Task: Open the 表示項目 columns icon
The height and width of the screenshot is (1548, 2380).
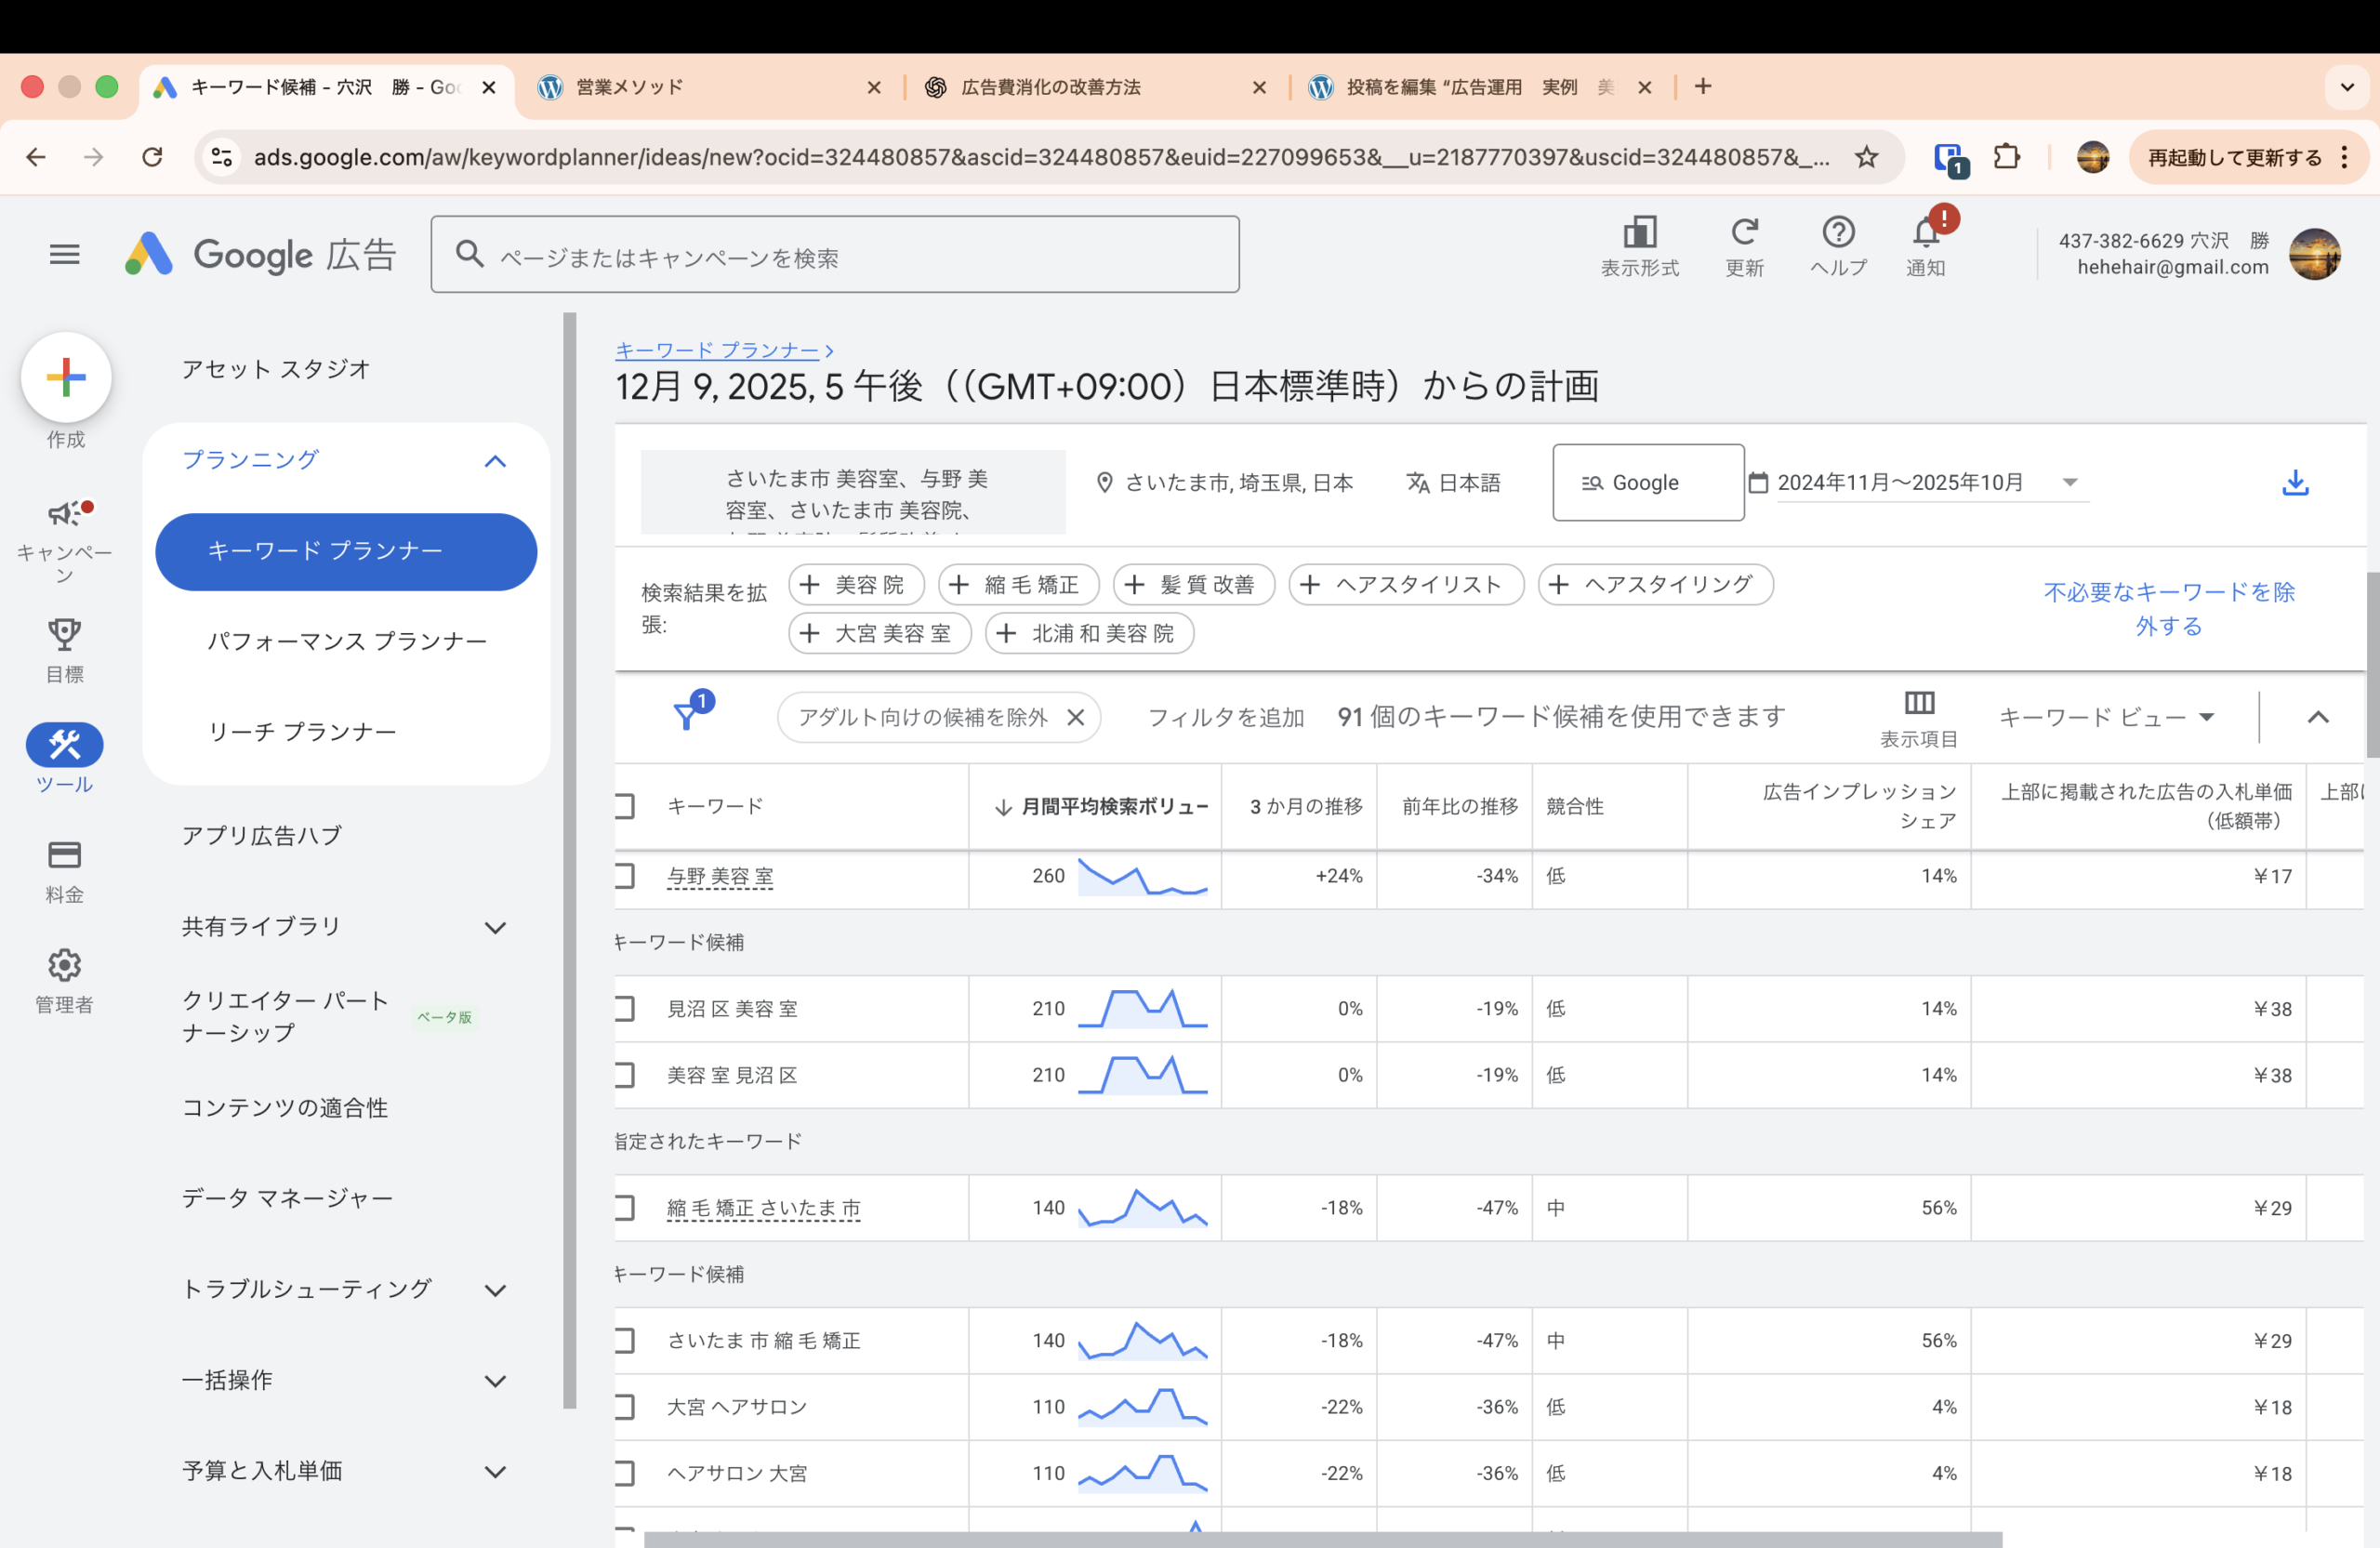Action: 1919,703
